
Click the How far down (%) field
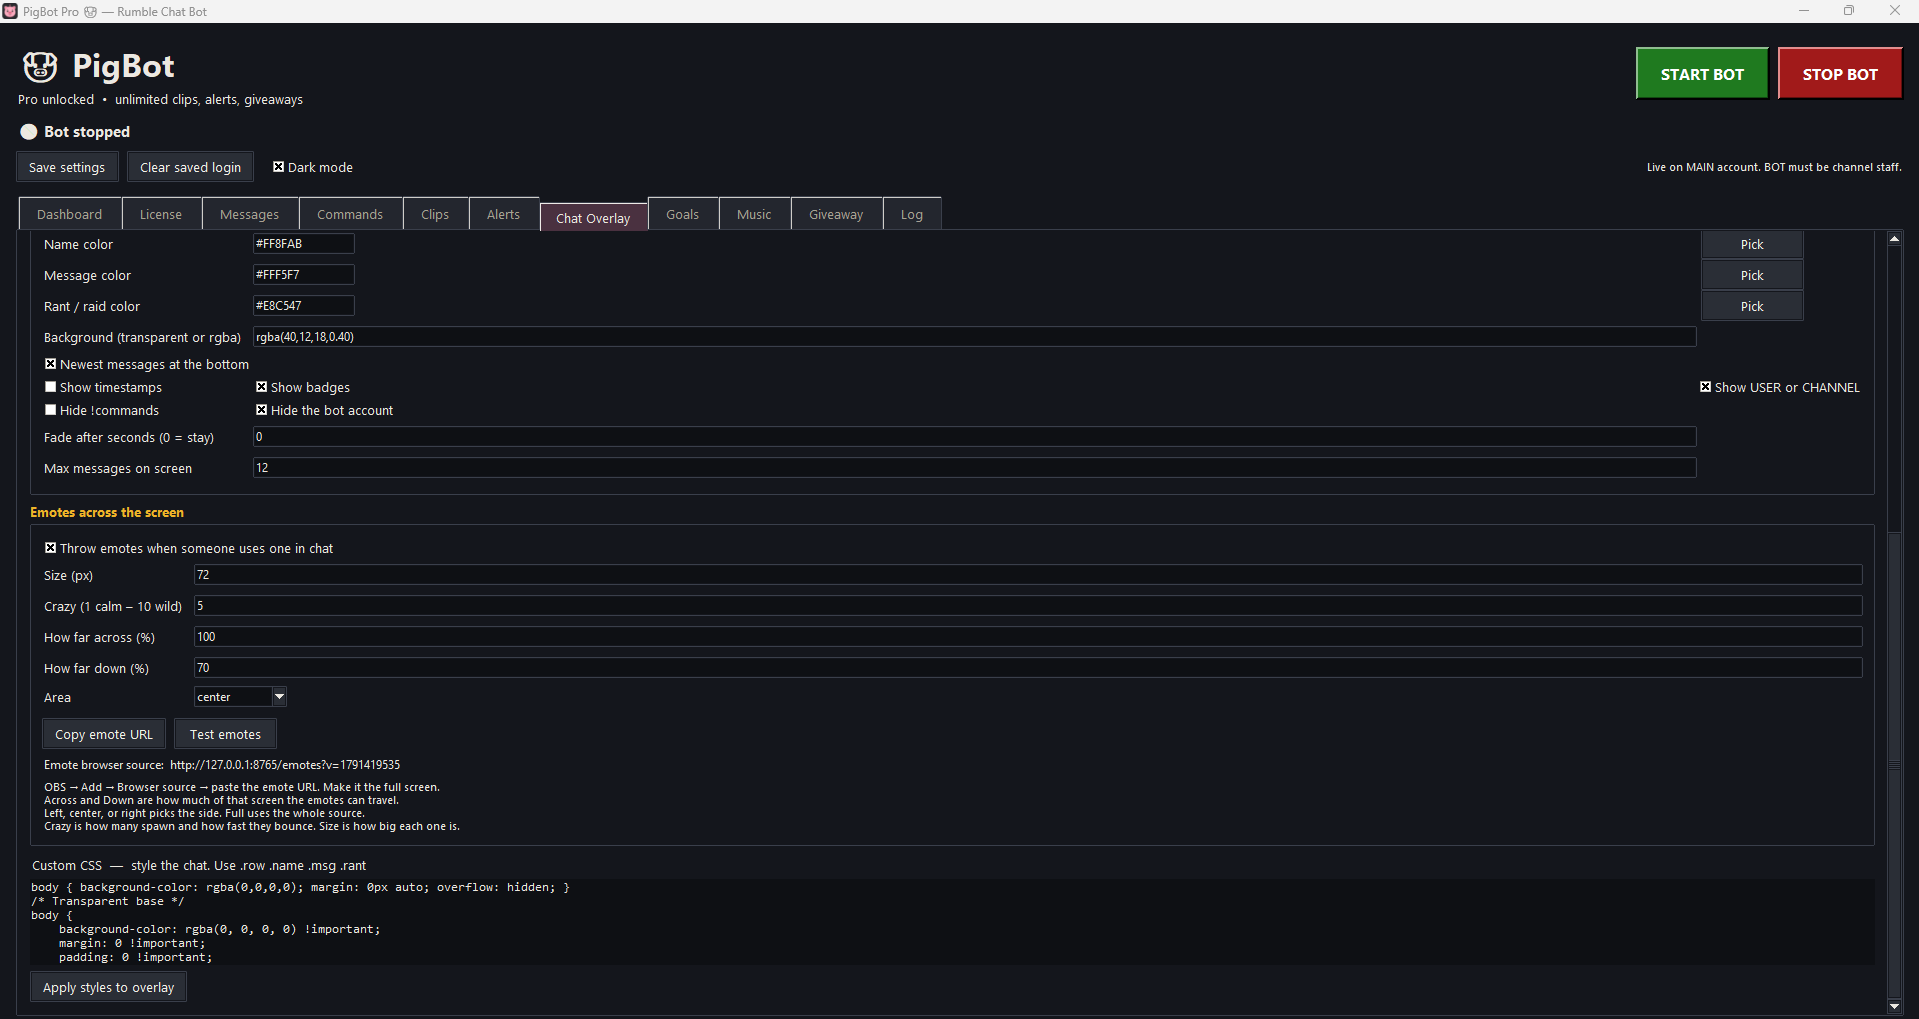click(1028, 668)
